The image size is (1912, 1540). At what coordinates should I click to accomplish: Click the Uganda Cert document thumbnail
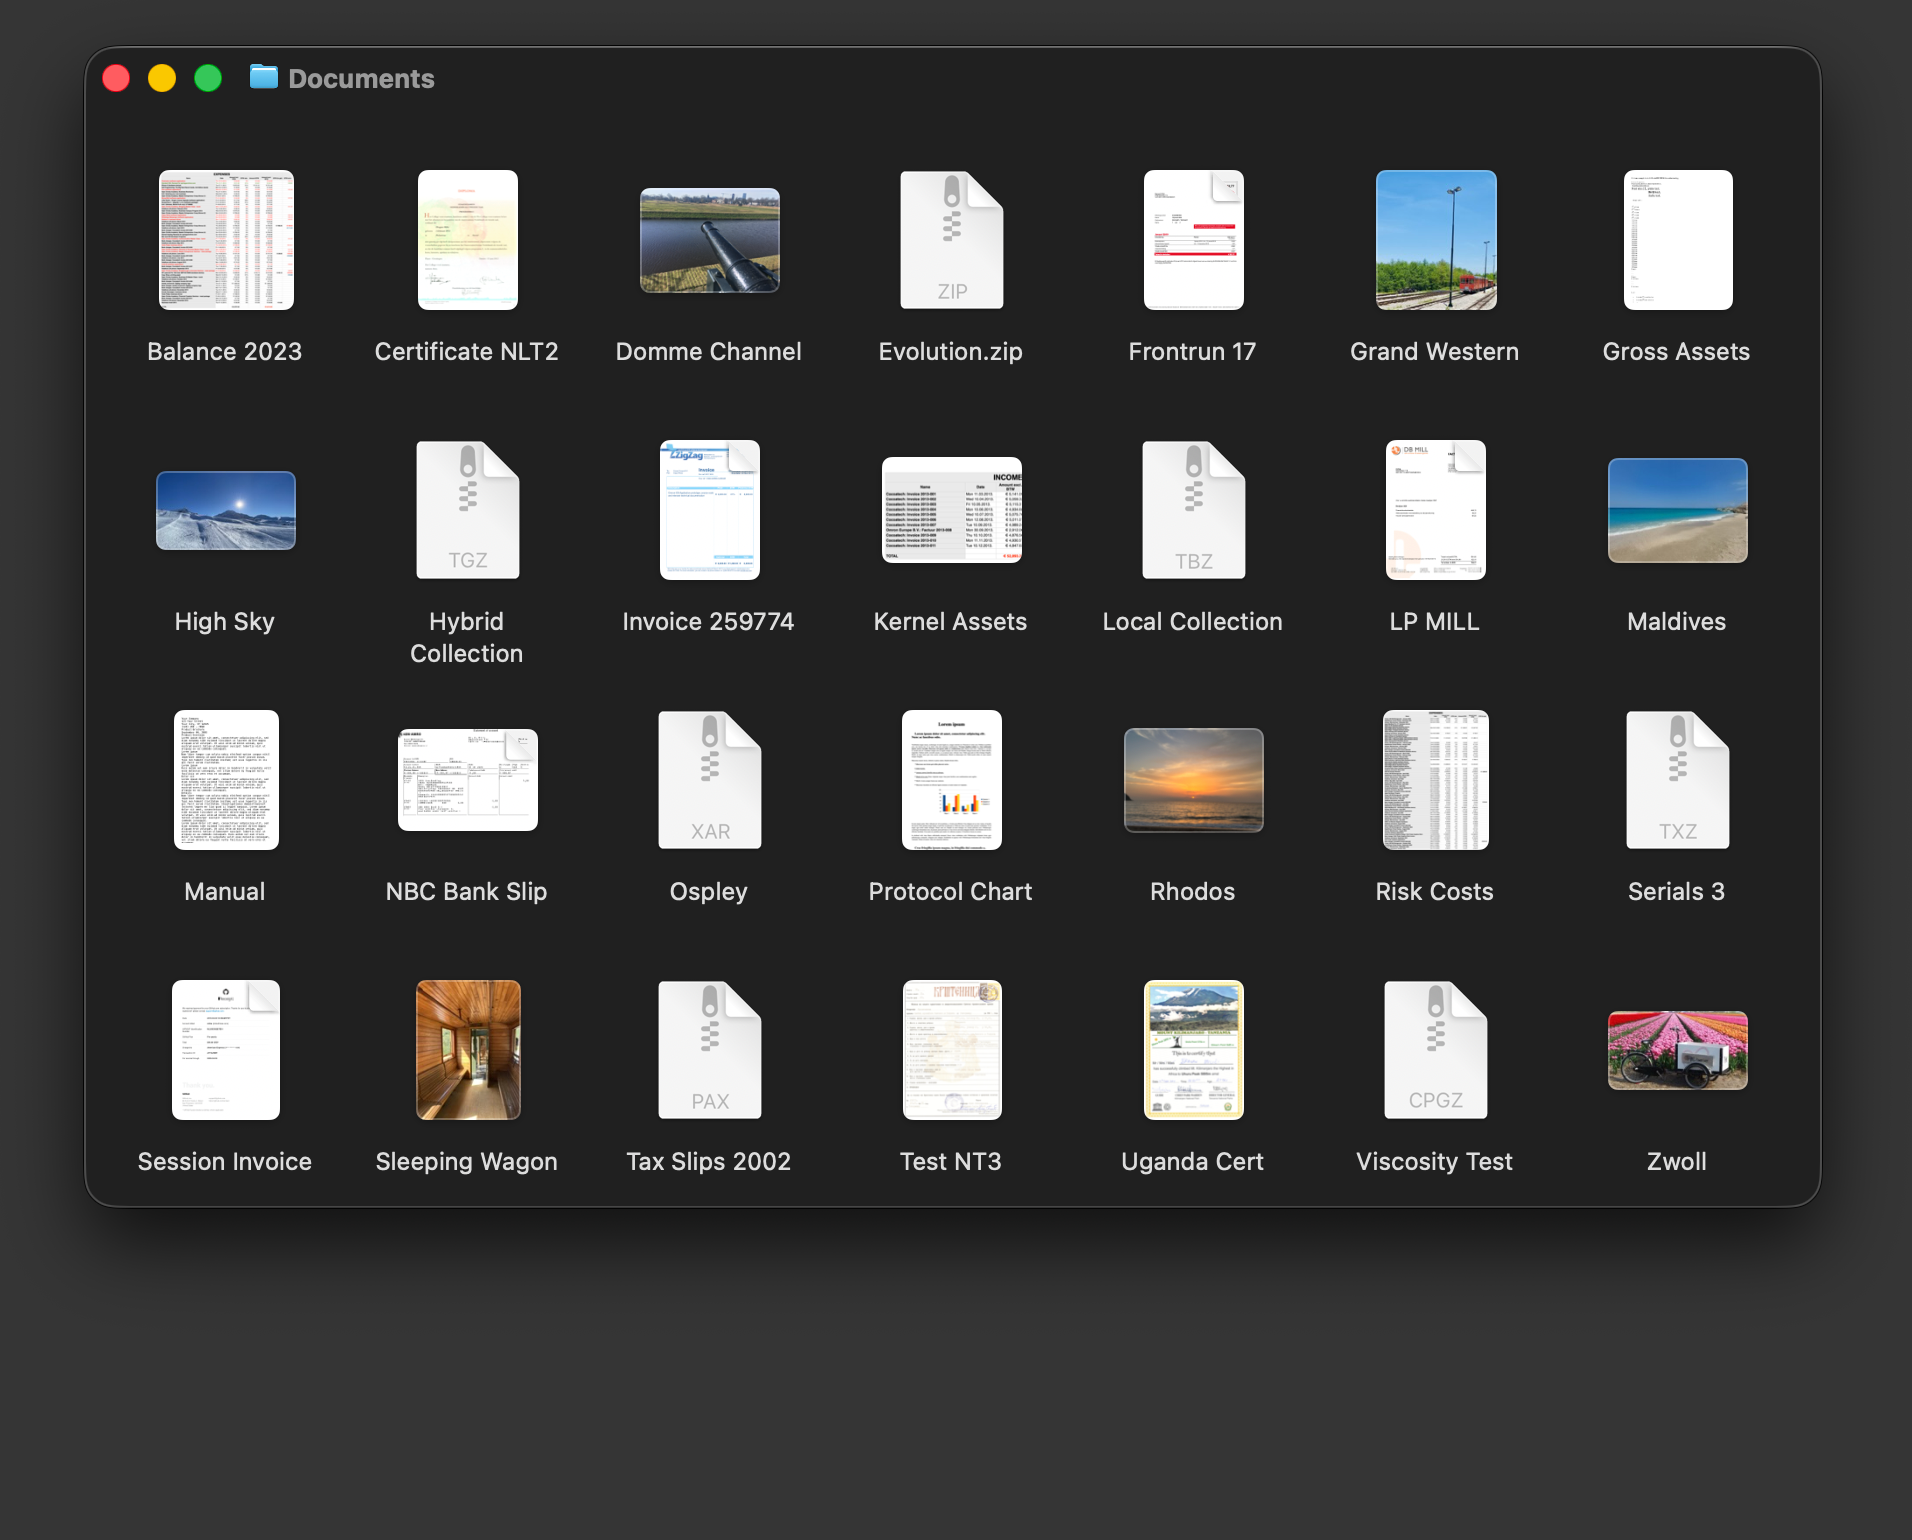coord(1193,1050)
